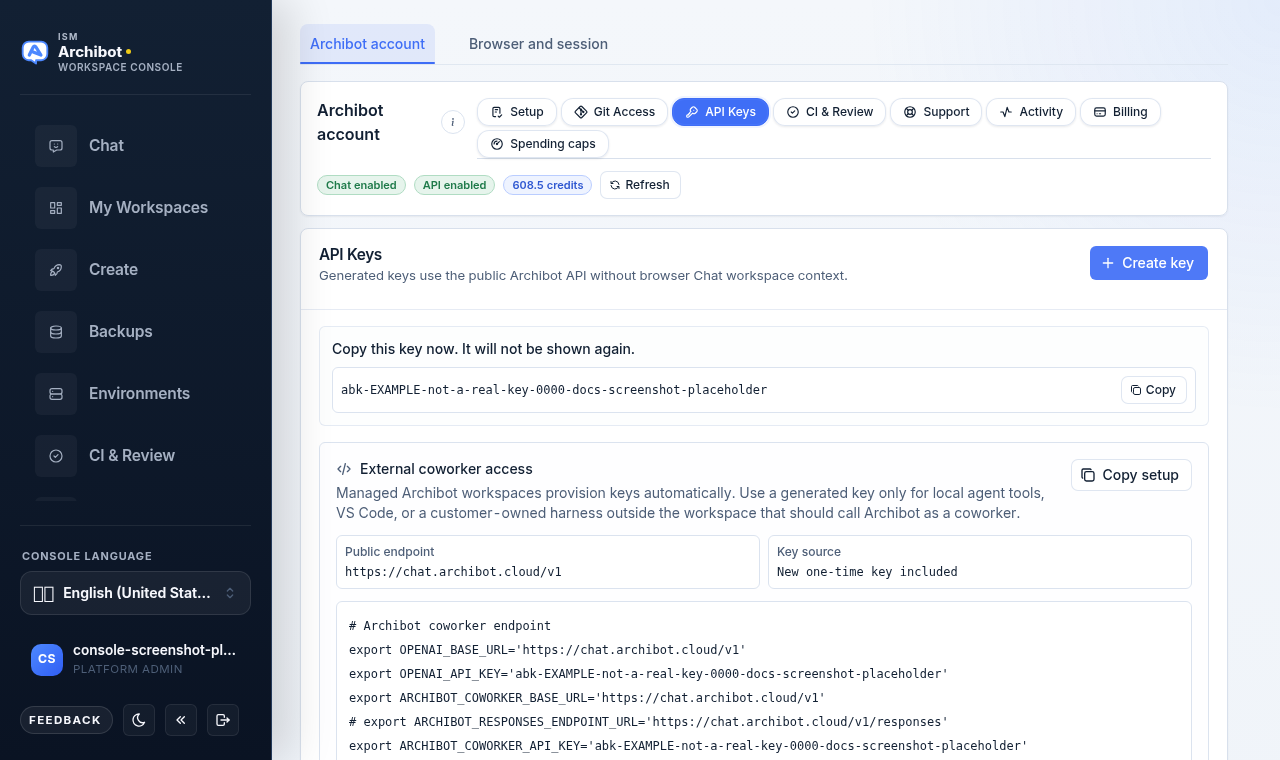
Task: Open the Spending caps section
Action: (x=543, y=144)
